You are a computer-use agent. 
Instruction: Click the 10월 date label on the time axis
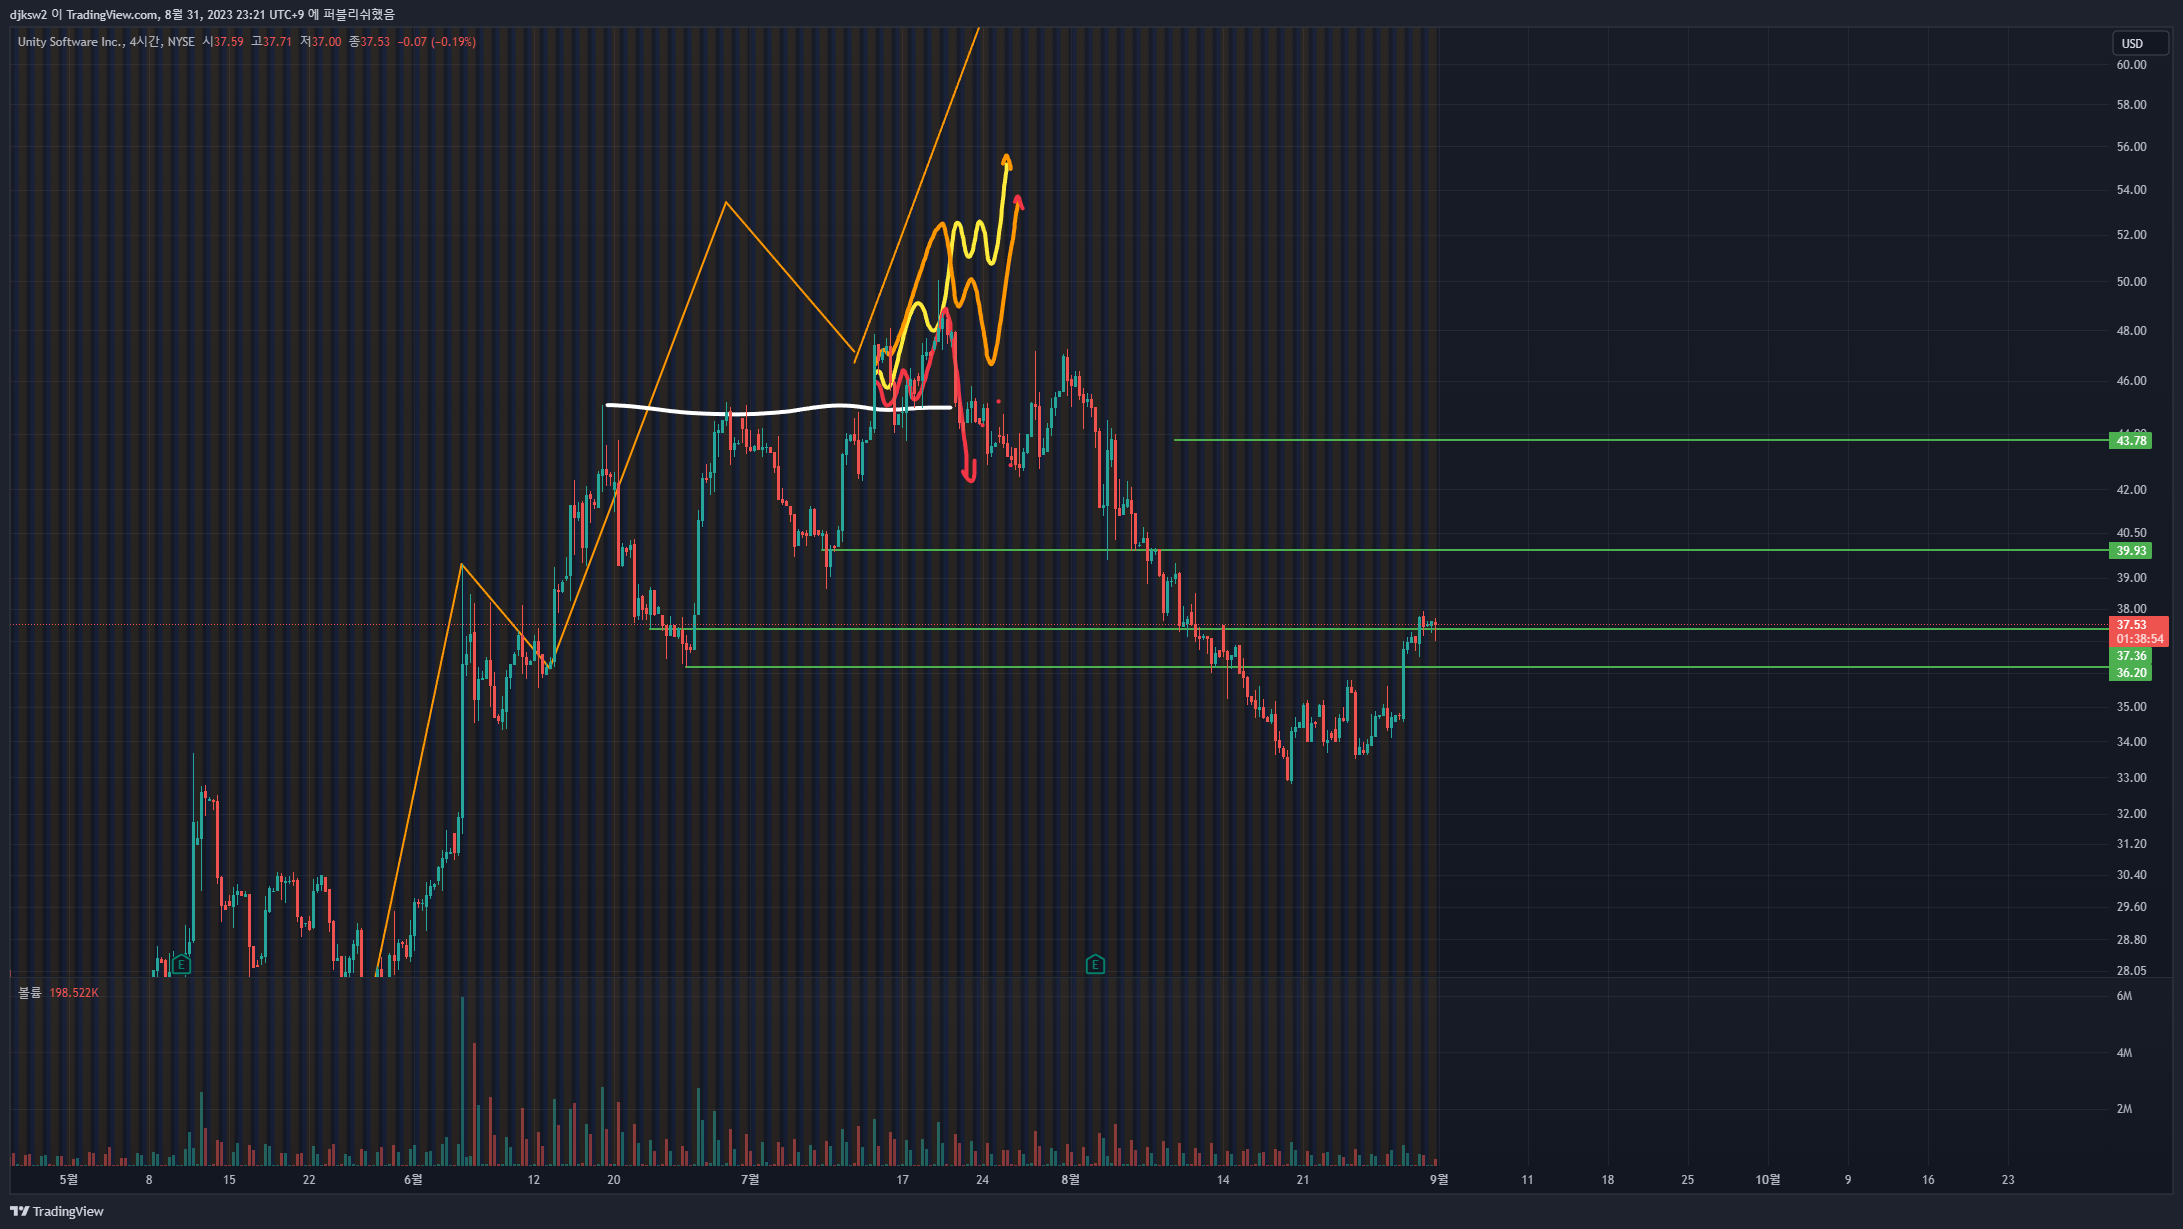coord(1767,1180)
